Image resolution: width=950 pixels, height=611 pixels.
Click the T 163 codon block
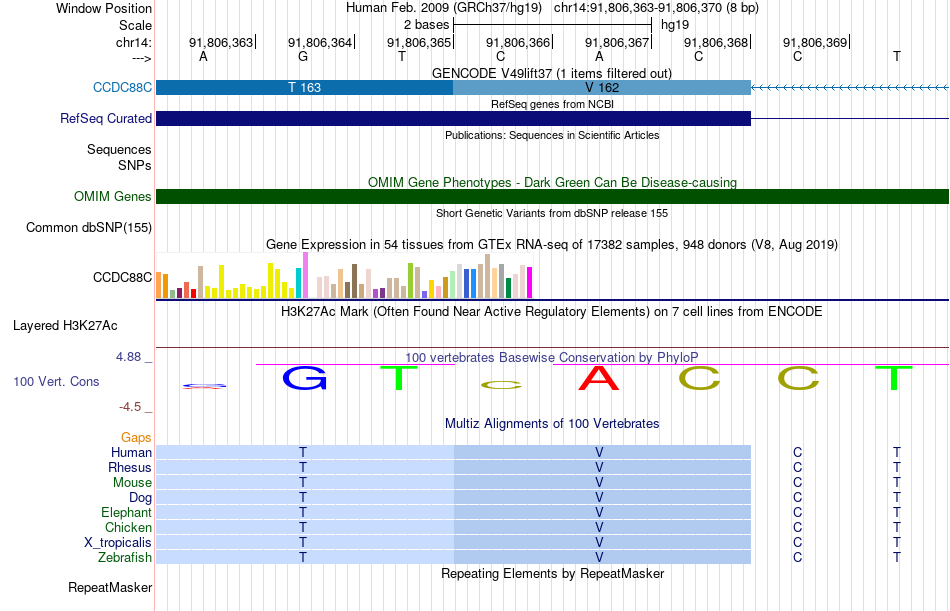[304, 87]
